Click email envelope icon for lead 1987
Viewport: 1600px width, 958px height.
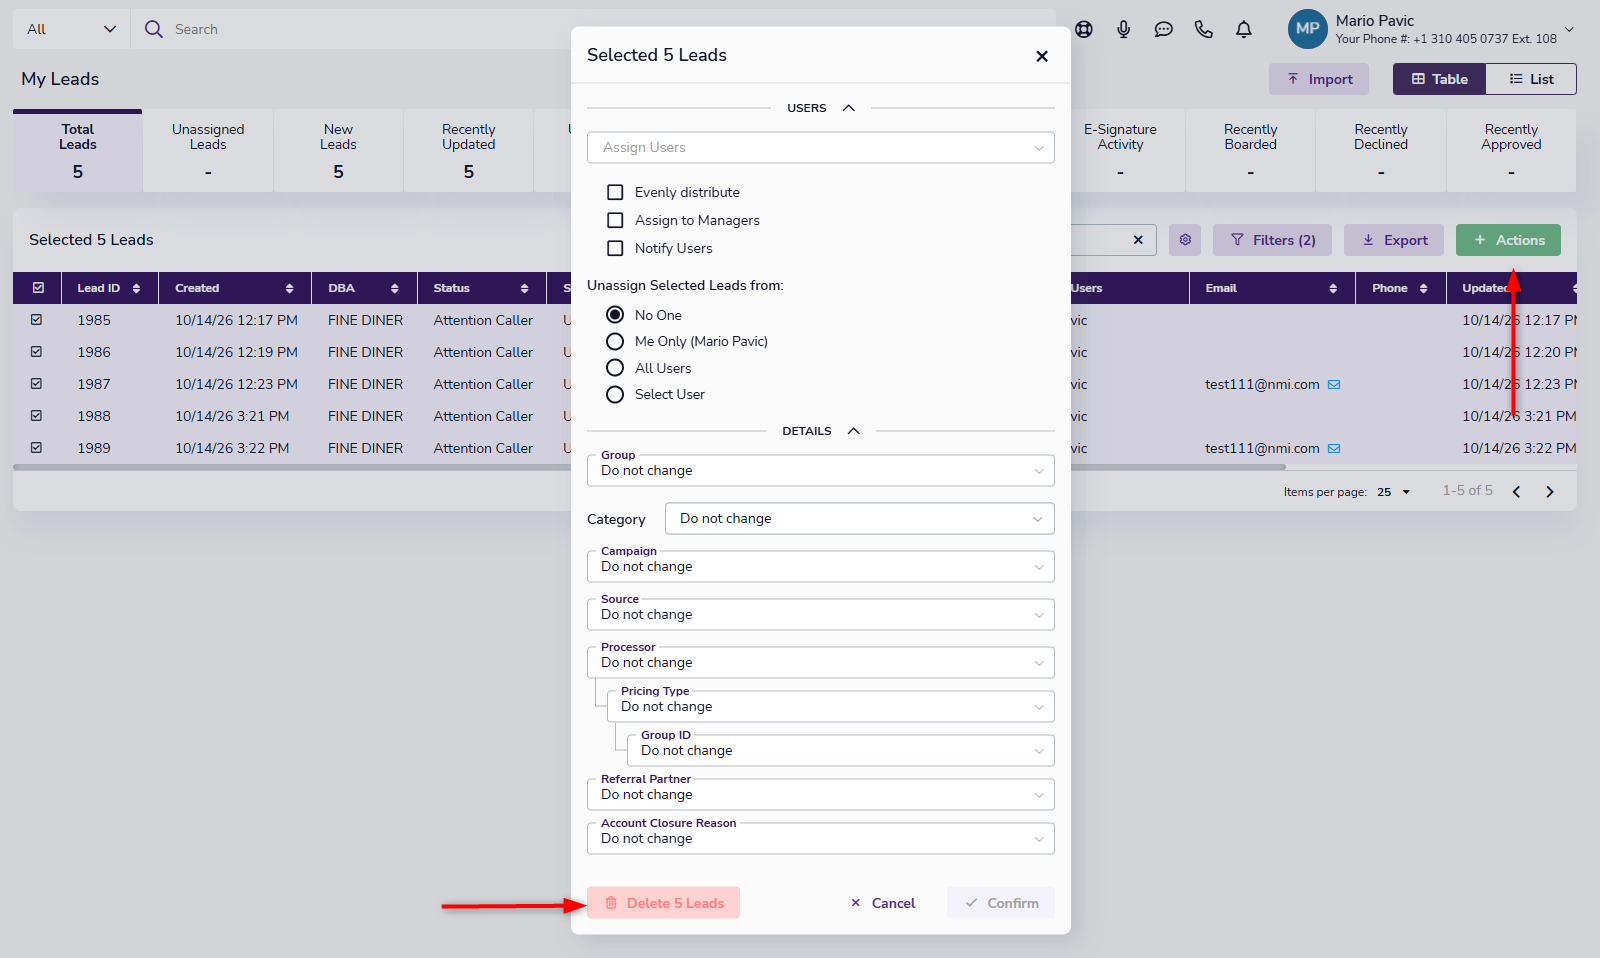click(1334, 384)
